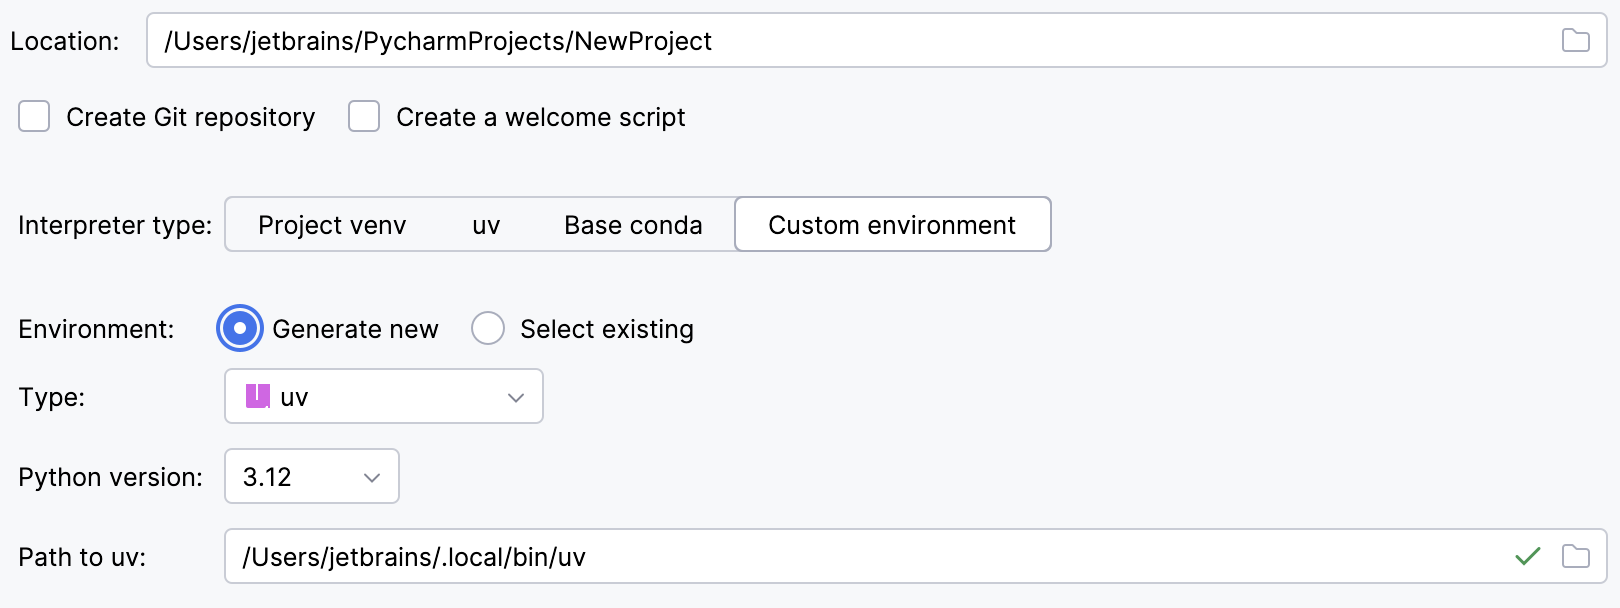Viewport: 1620px width, 608px height.
Task: Enable the Create Git repository checkbox
Action: 35,117
